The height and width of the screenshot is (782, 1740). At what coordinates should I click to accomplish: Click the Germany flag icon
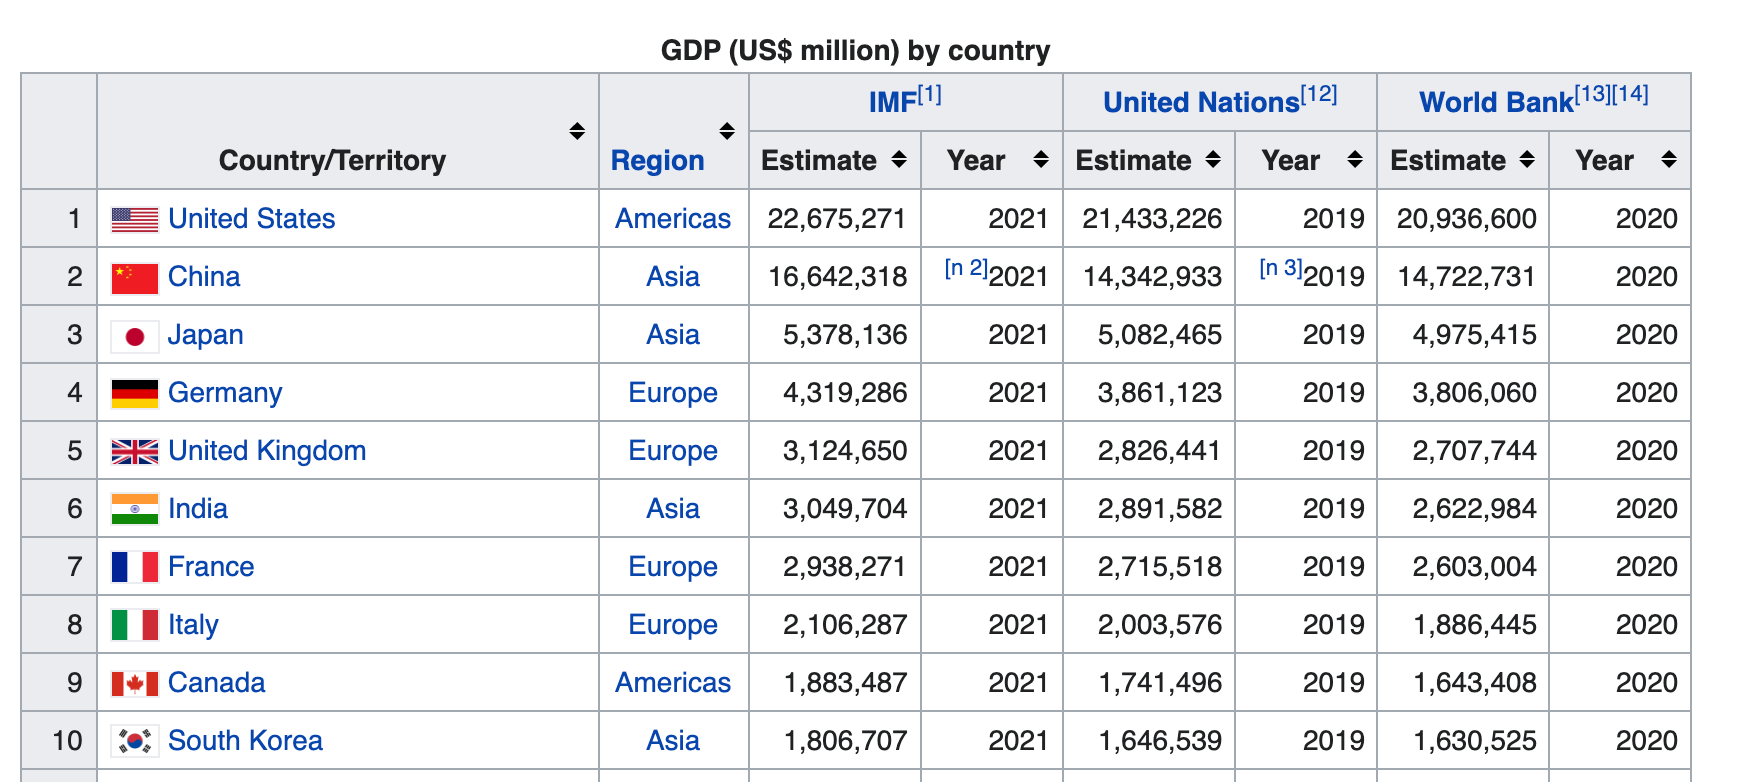135,394
